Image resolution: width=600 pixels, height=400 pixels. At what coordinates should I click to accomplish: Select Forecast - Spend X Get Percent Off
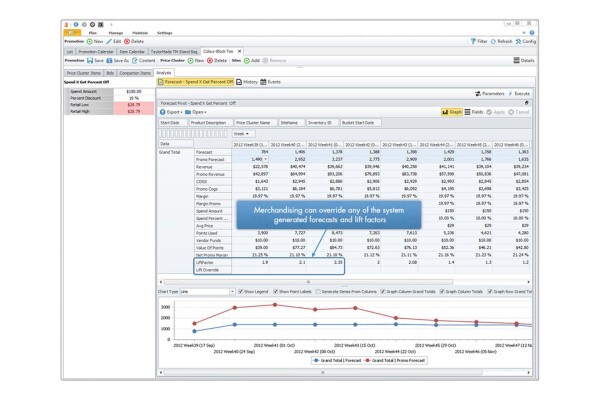(x=196, y=82)
